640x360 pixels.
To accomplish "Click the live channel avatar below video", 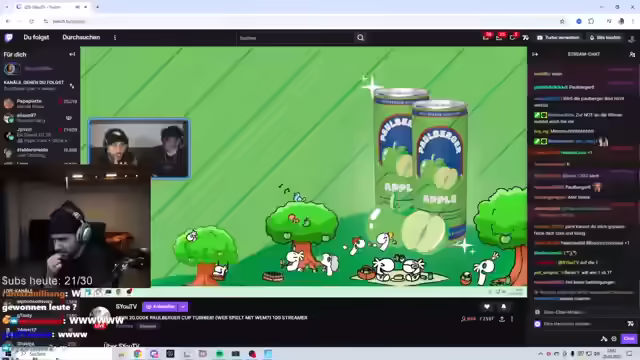I will point(100,317).
